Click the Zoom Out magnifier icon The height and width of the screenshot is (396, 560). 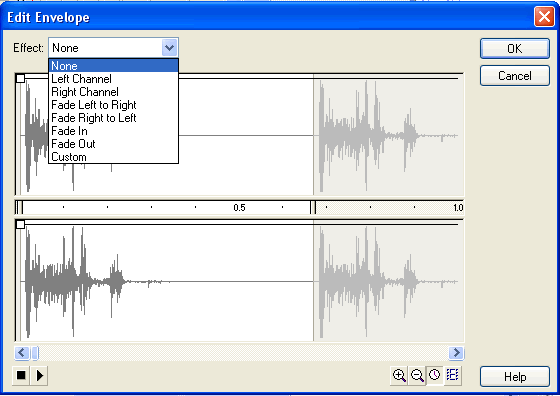417,375
